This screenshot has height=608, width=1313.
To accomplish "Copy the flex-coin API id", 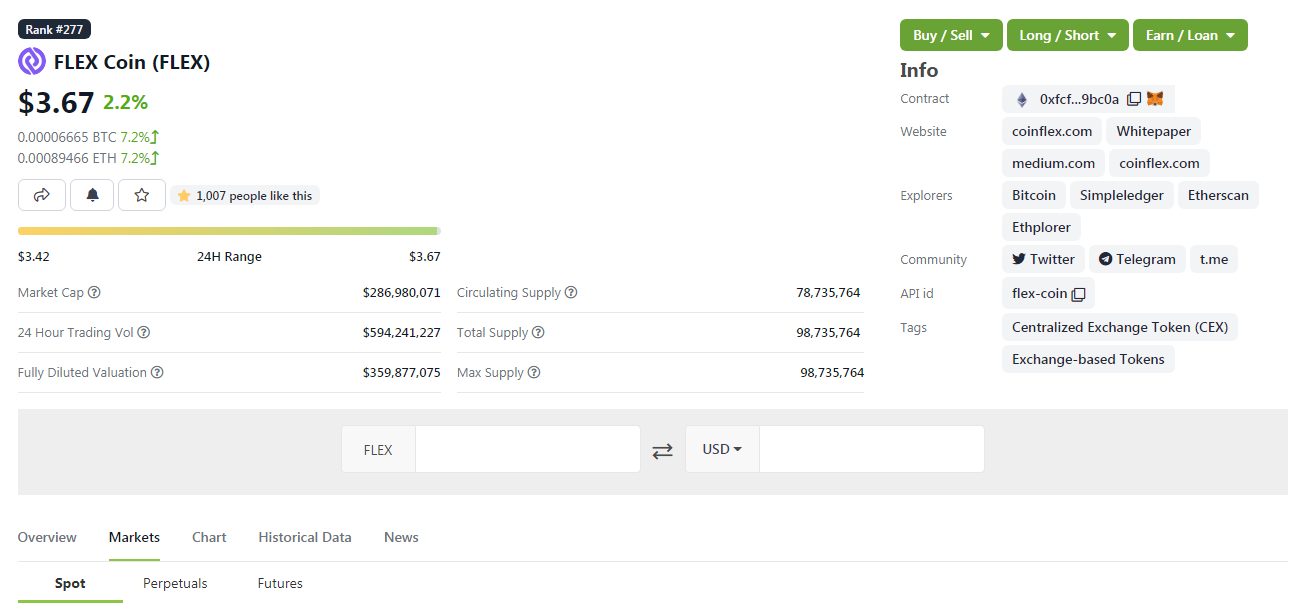I will pyautogui.click(x=1078, y=294).
